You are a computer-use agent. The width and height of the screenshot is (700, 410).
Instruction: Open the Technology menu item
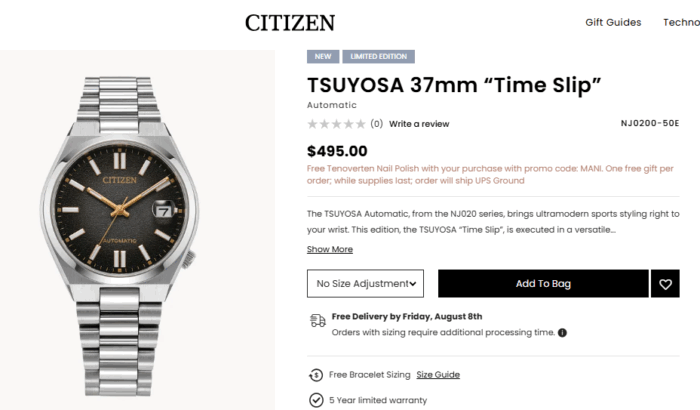pyautogui.click(x=681, y=22)
